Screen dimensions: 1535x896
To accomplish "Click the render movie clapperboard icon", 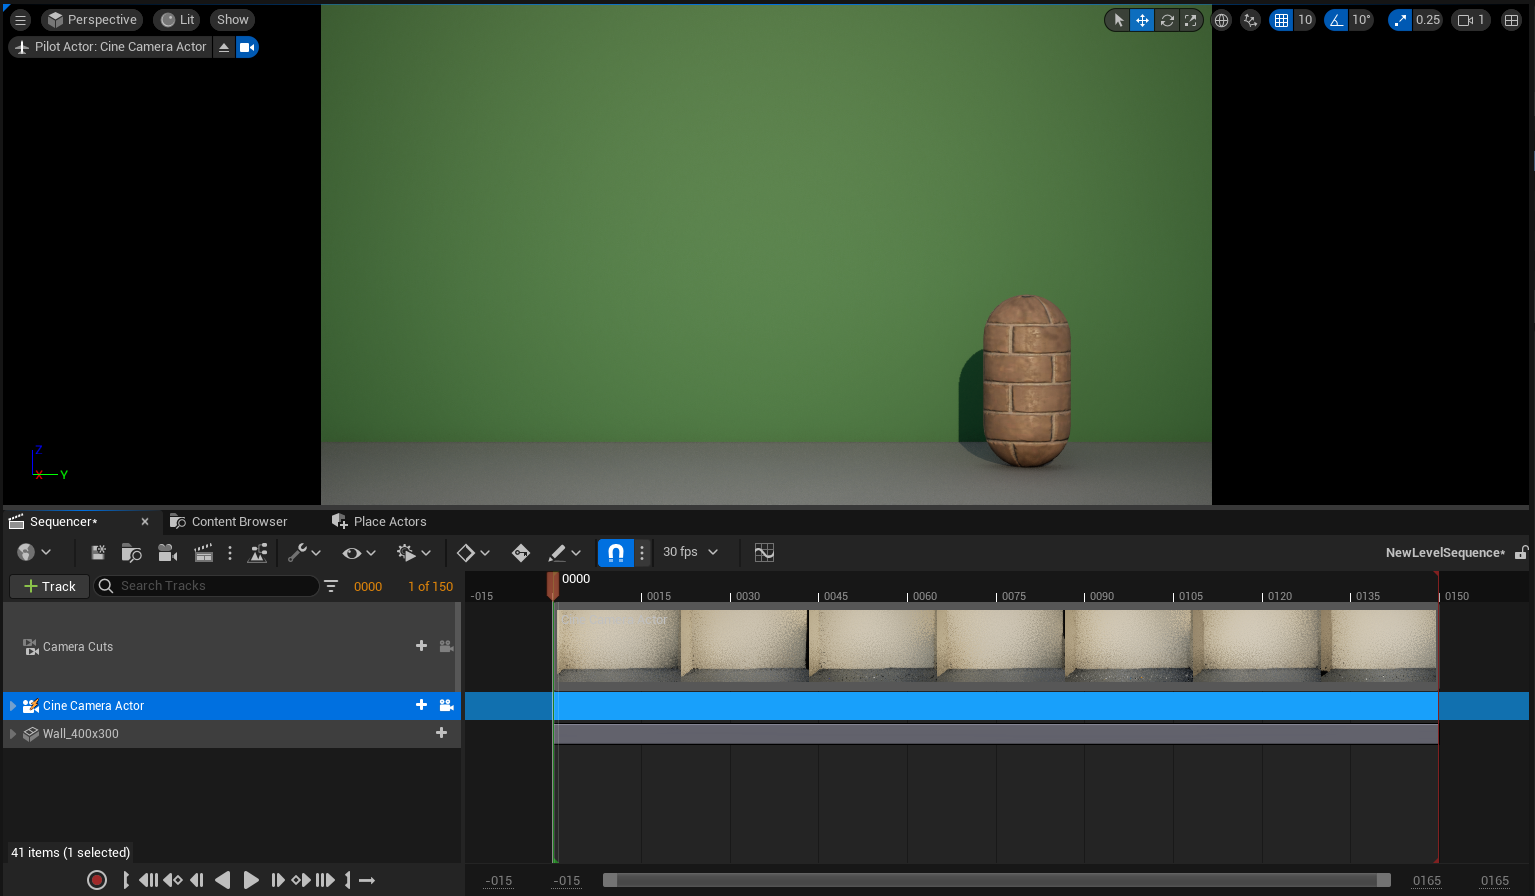I will point(203,553).
